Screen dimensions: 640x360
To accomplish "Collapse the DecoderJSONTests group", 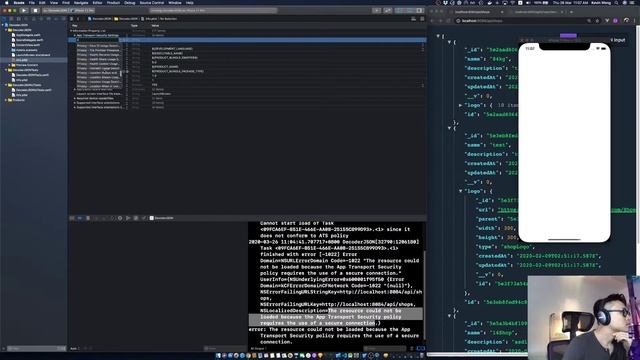I will 6,70.
